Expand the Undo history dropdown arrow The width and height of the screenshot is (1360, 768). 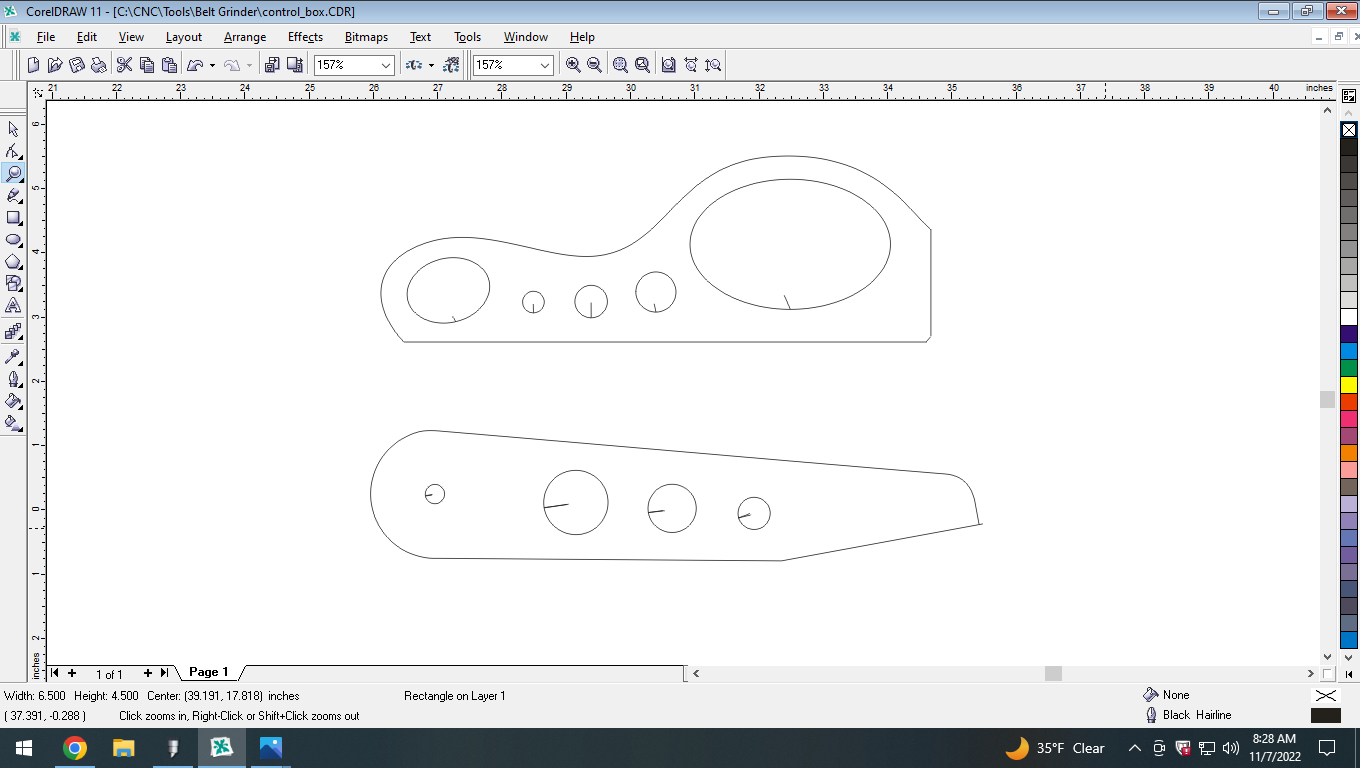coord(211,64)
